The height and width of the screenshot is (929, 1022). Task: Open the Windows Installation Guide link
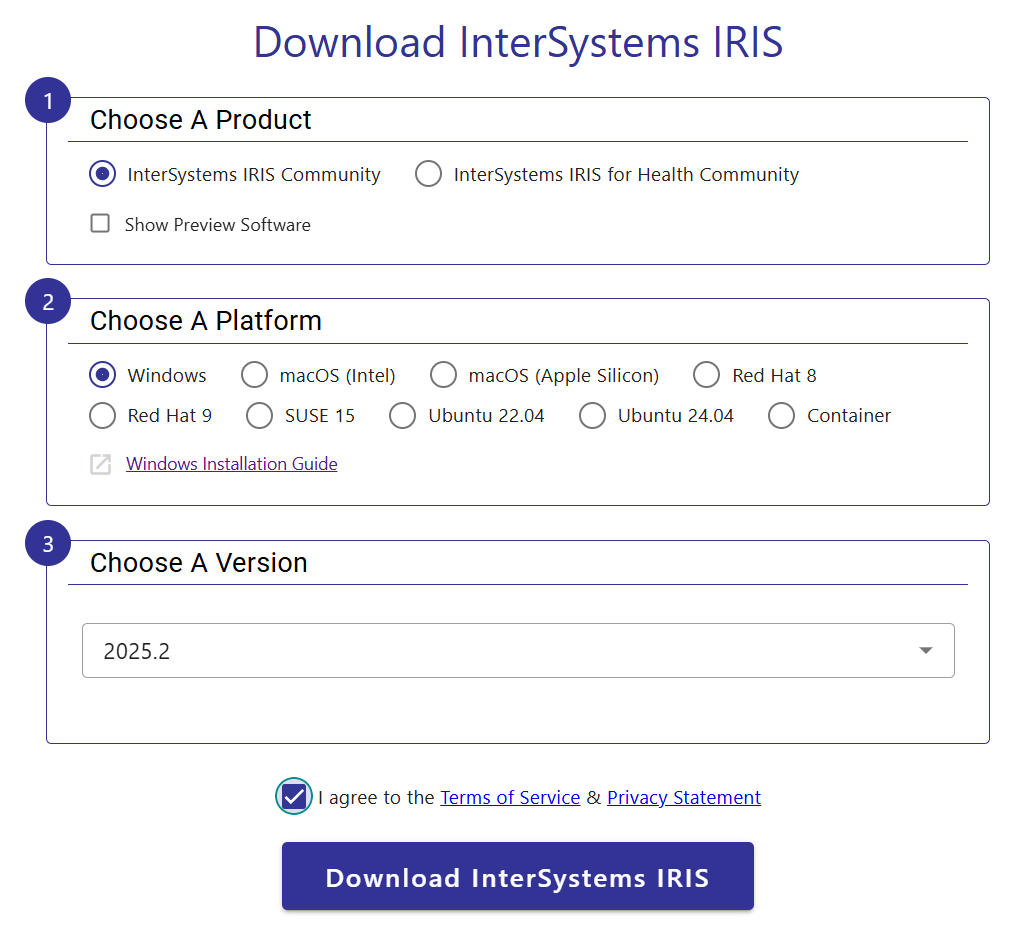(x=231, y=464)
